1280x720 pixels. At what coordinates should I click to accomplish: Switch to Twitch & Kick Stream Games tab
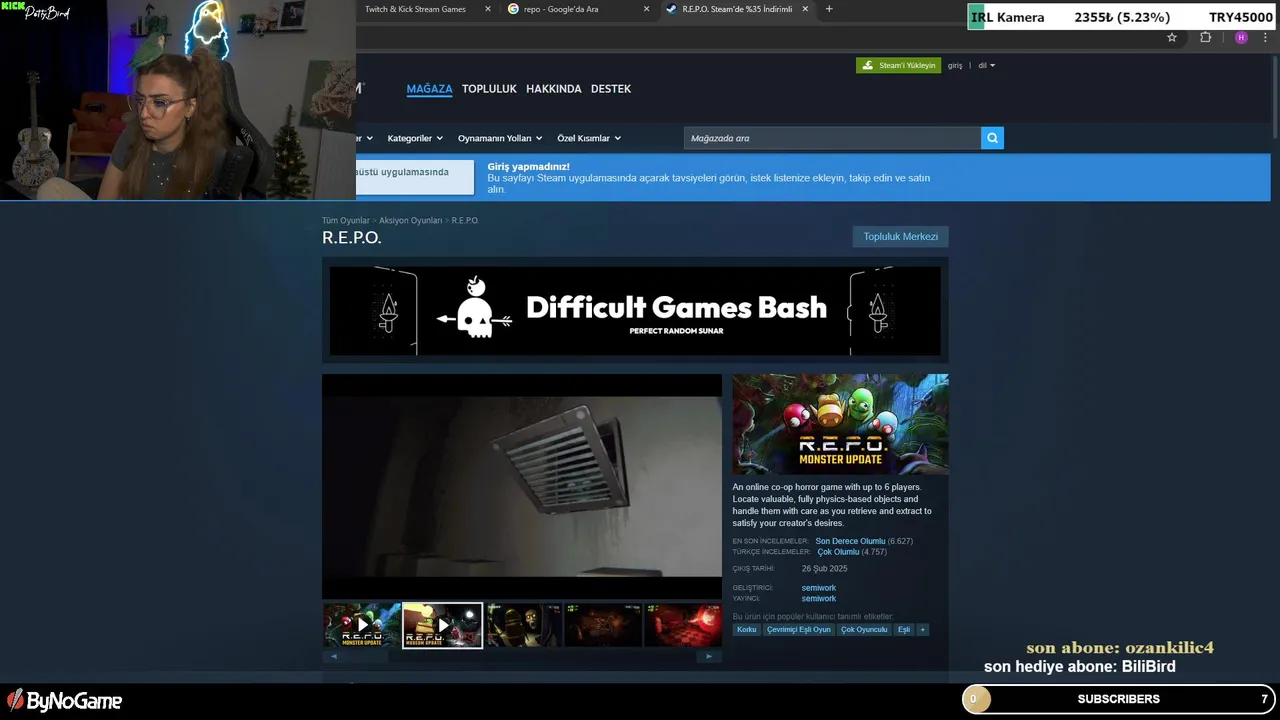tap(415, 9)
